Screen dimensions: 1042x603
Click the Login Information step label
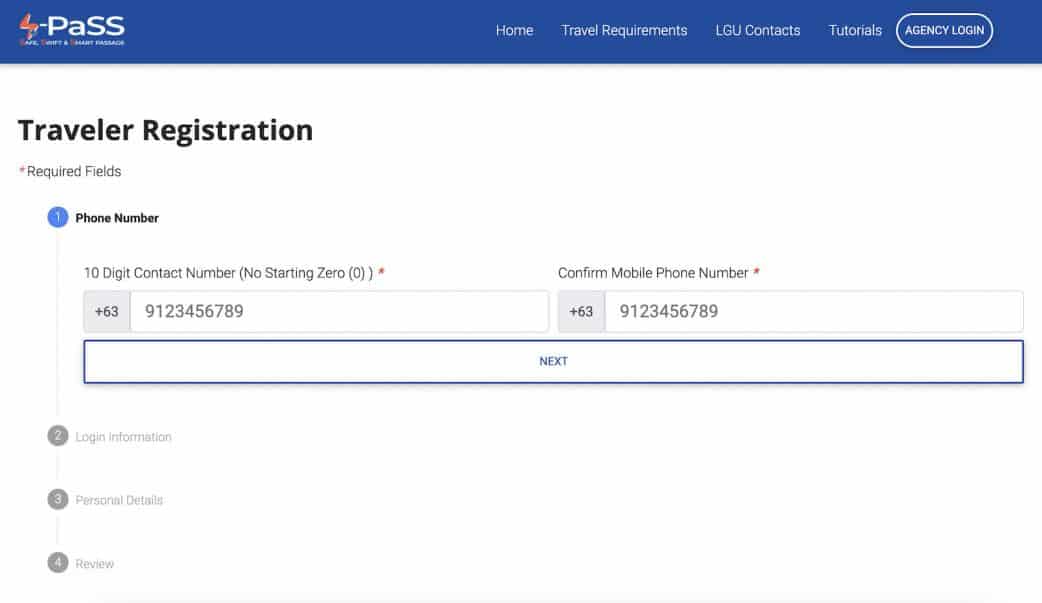tap(124, 436)
